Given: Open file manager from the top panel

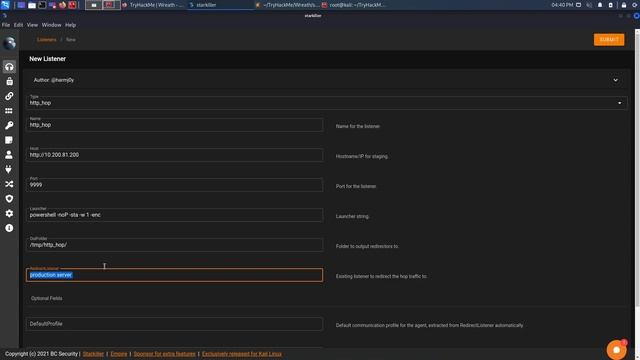Looking at the screenshot, I should (x=31, y=5).
